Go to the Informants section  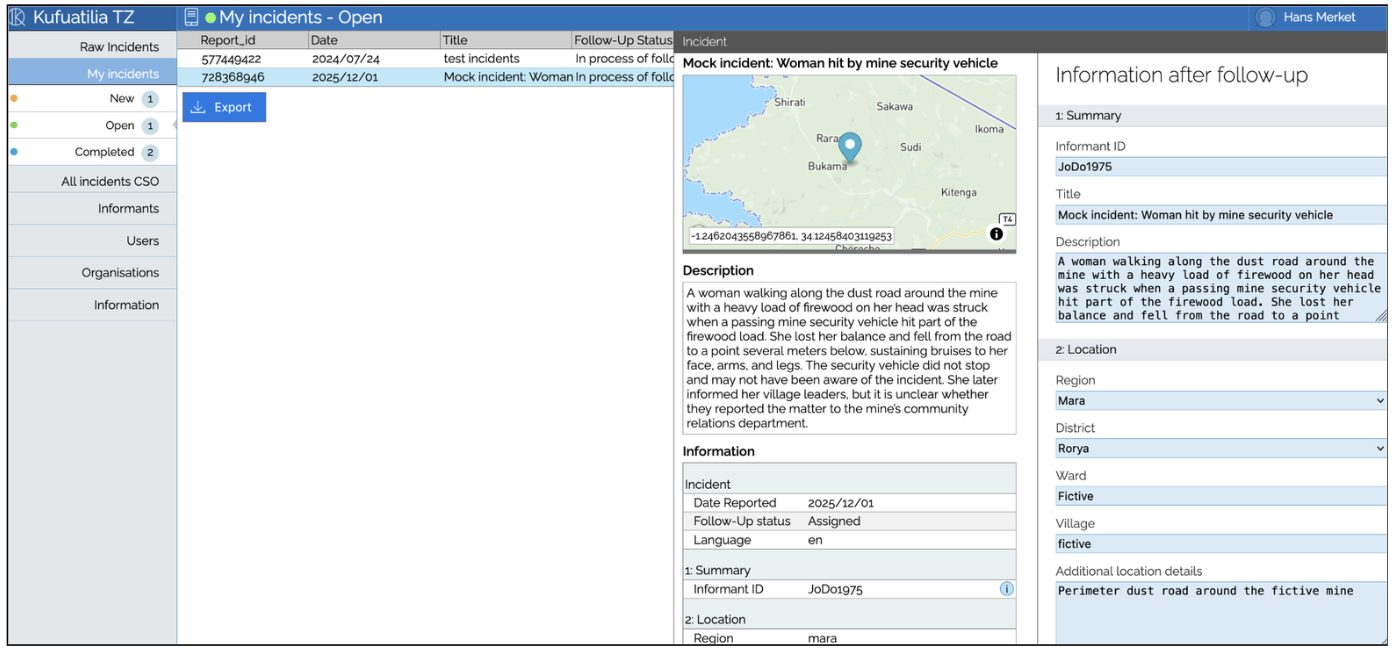(128, 209)
